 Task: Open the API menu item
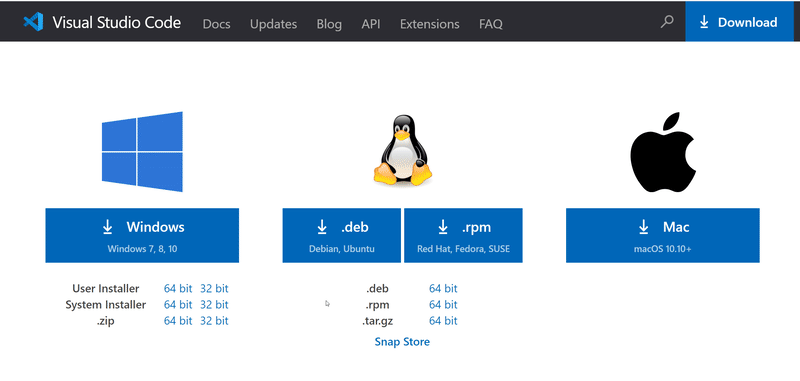pyautogui.click(x=371, y=24)
